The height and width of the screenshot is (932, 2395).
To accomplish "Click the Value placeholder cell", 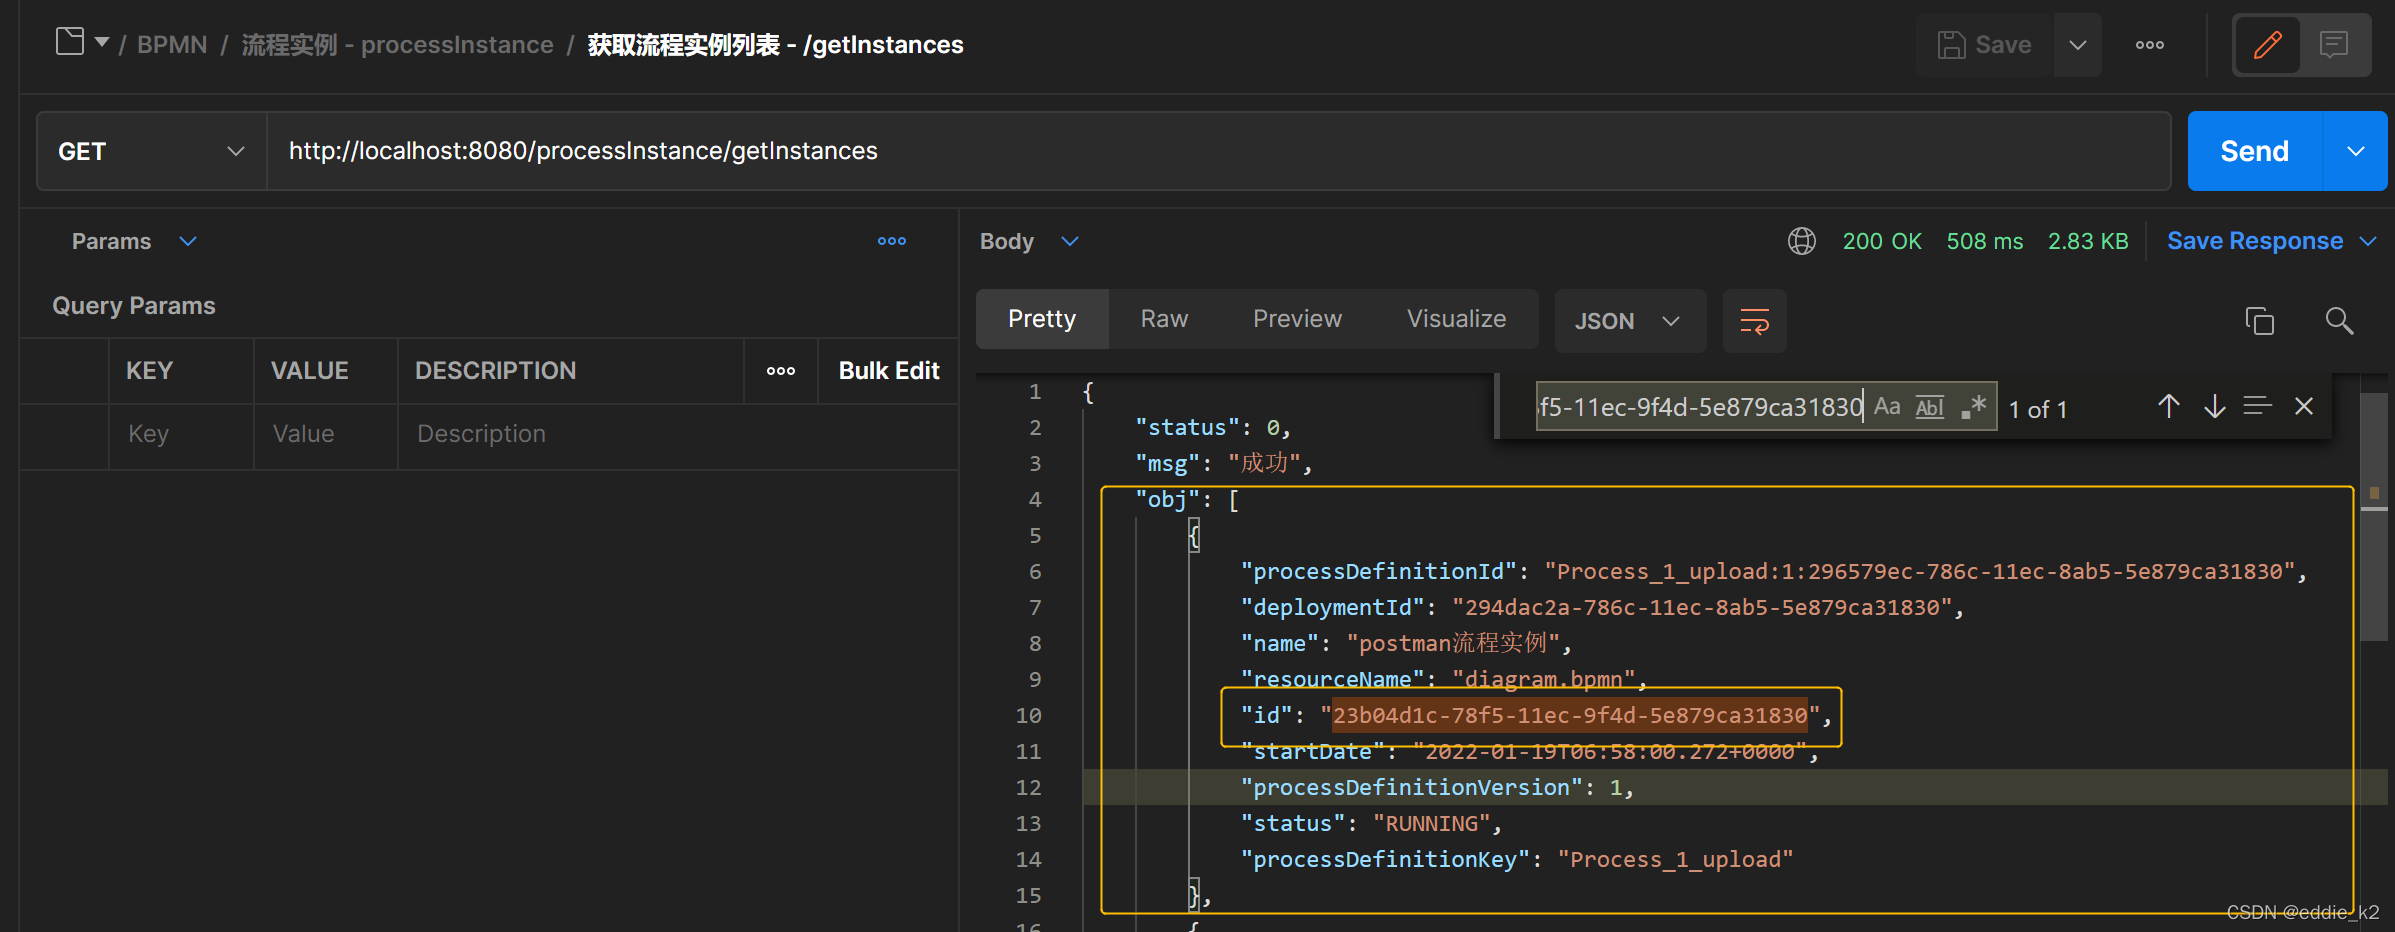I will pyautogui.click(x=326, y=434).
